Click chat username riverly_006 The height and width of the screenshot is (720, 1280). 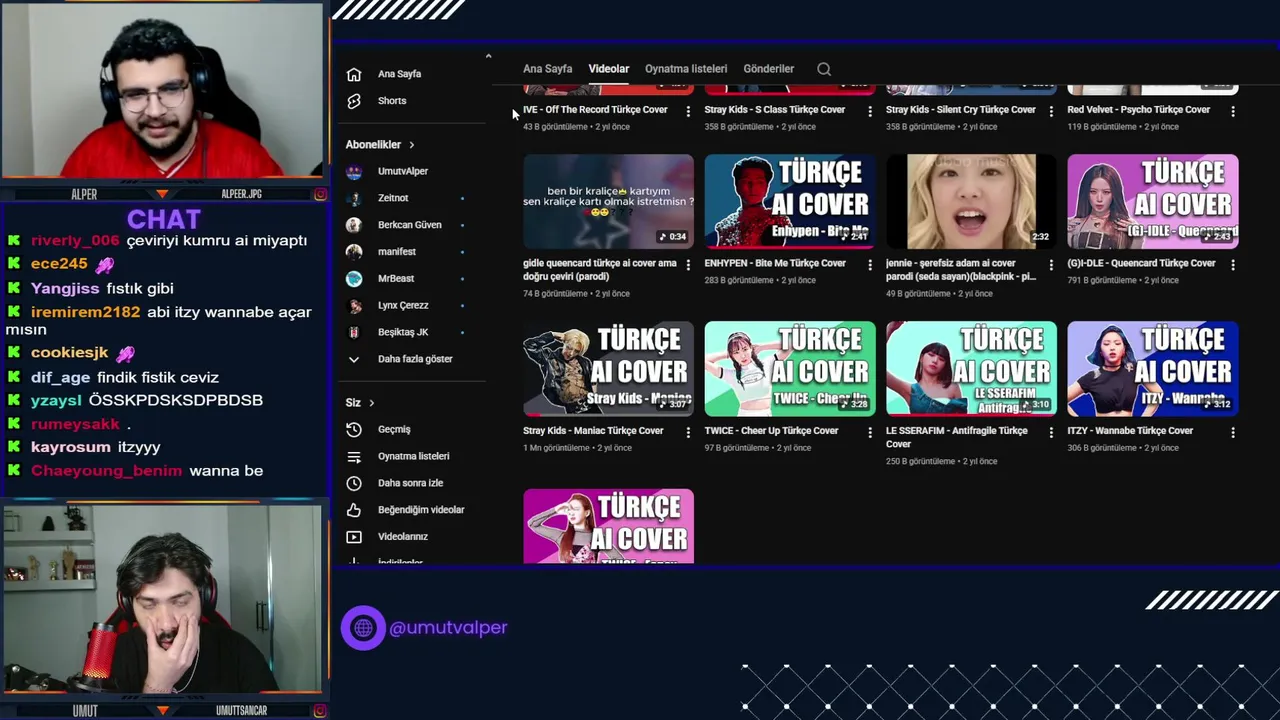75,241
